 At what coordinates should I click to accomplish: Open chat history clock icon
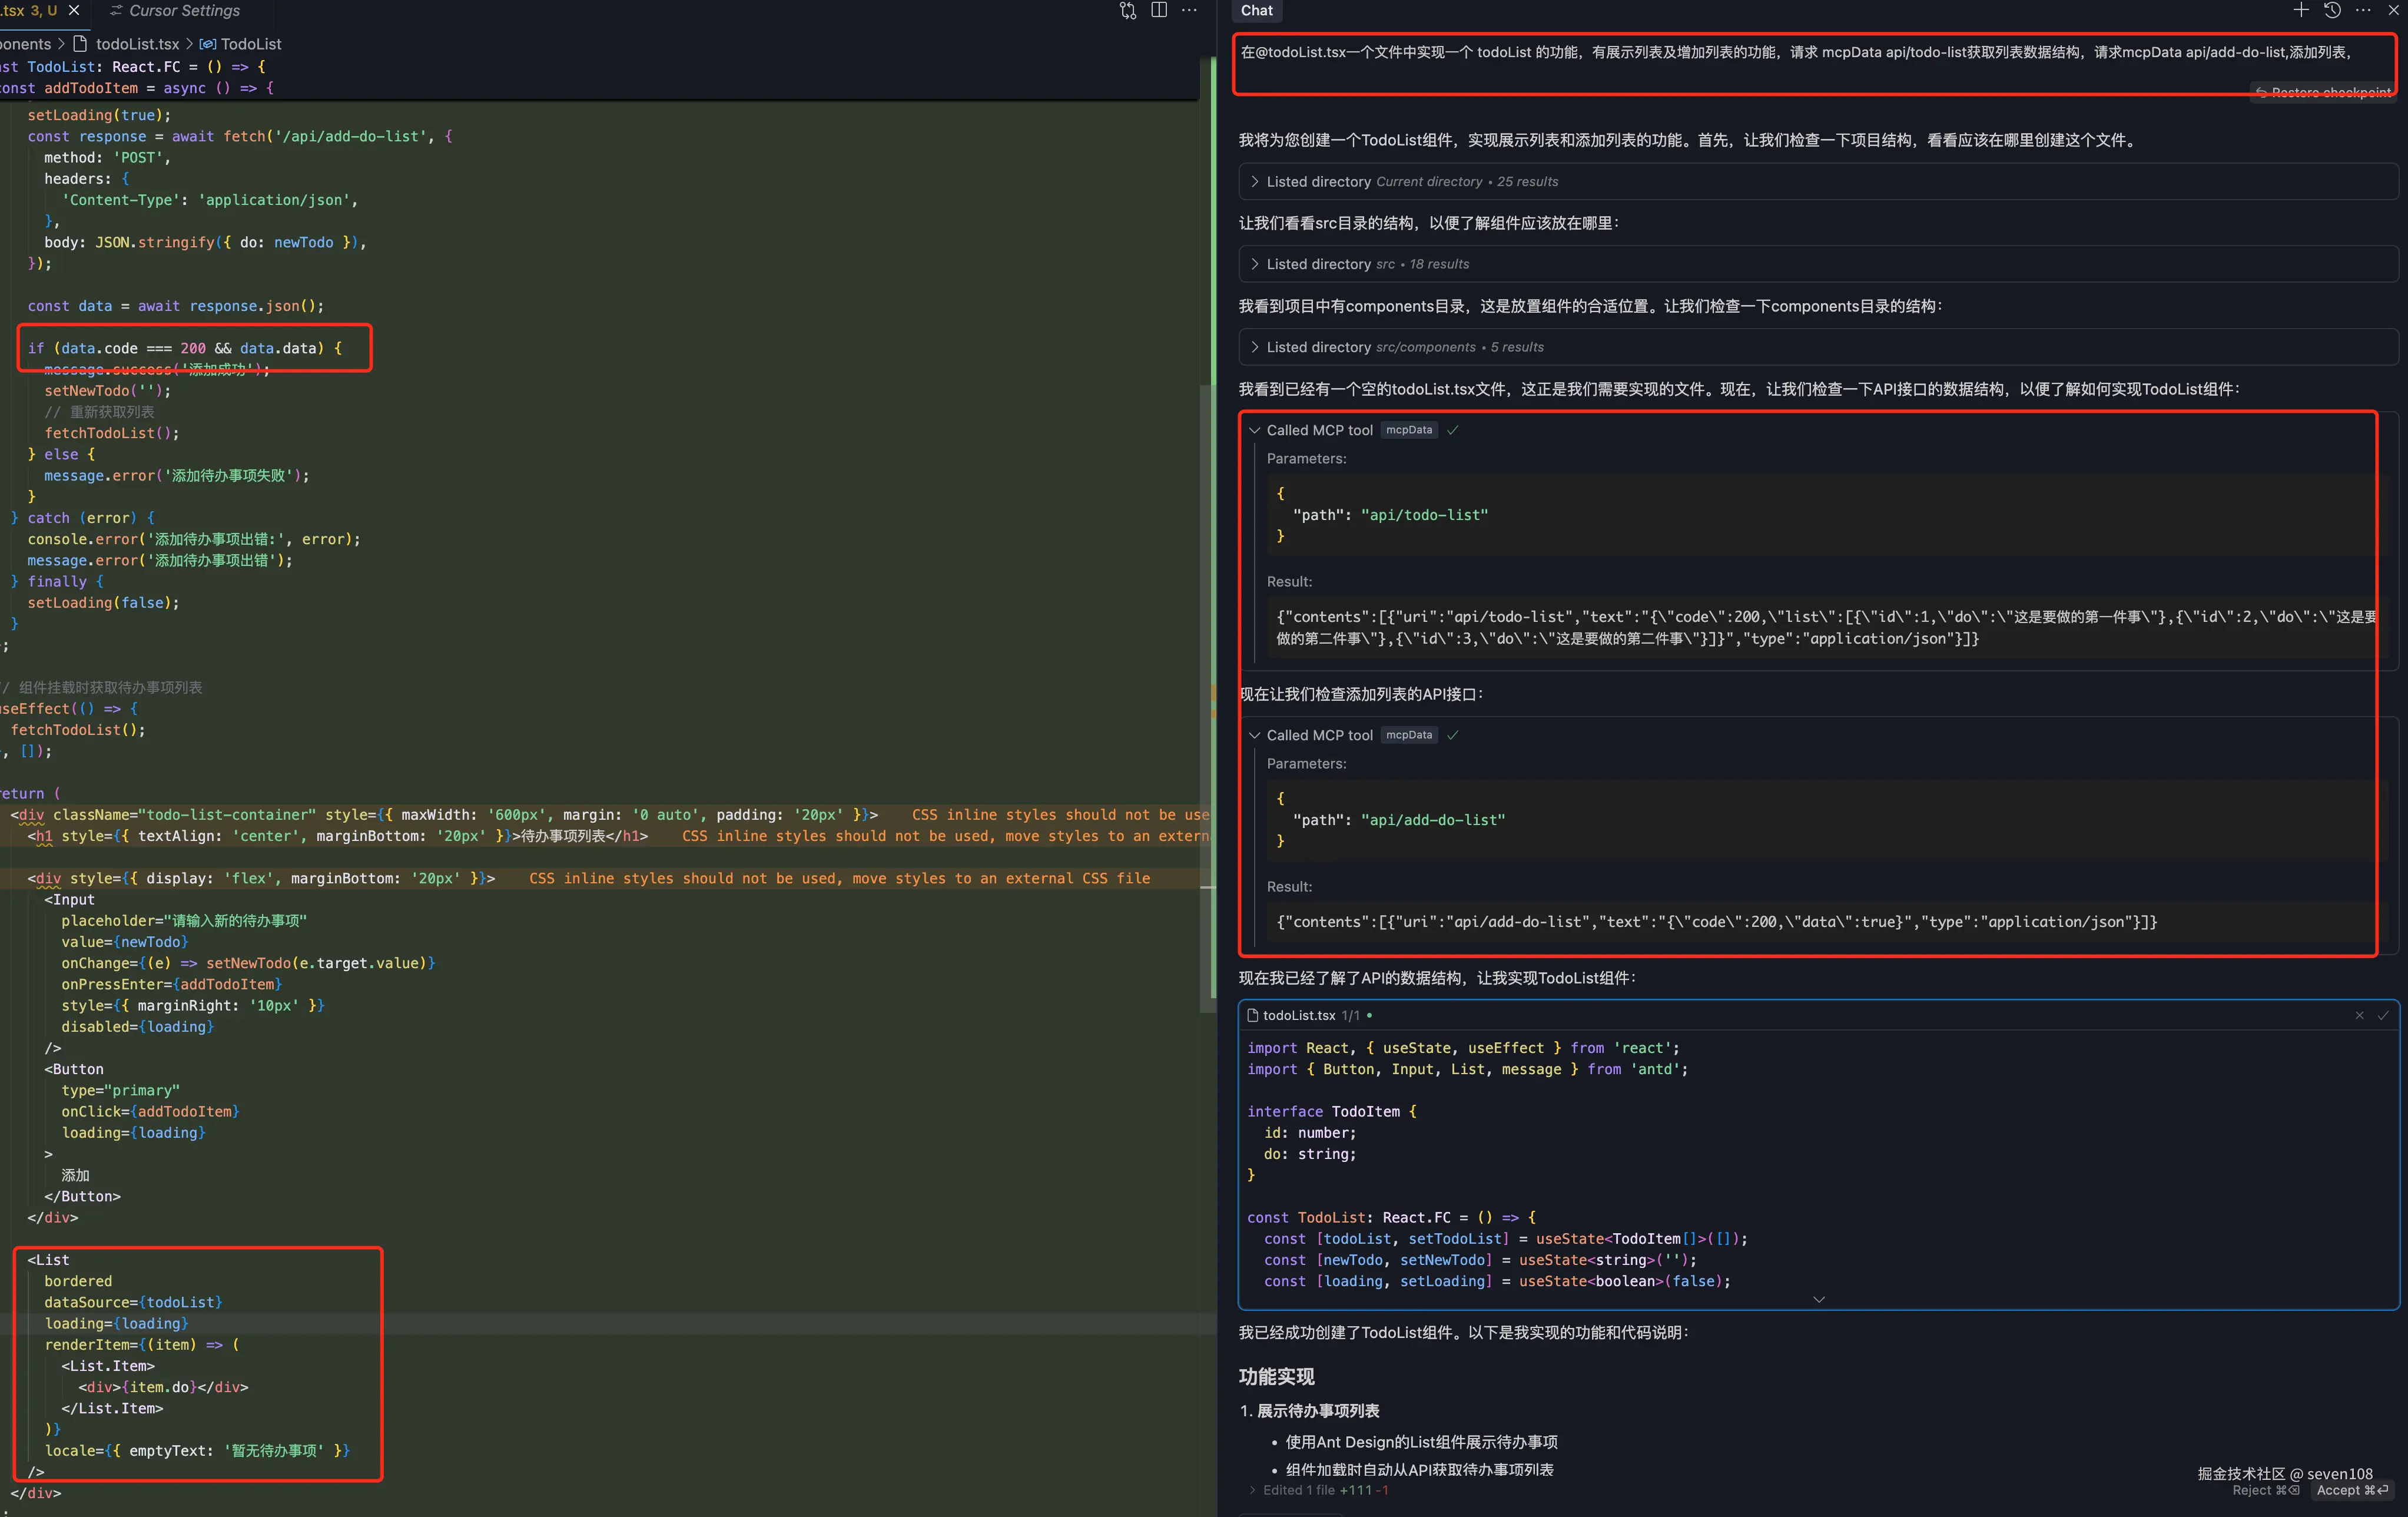(x=2332, y=10)
